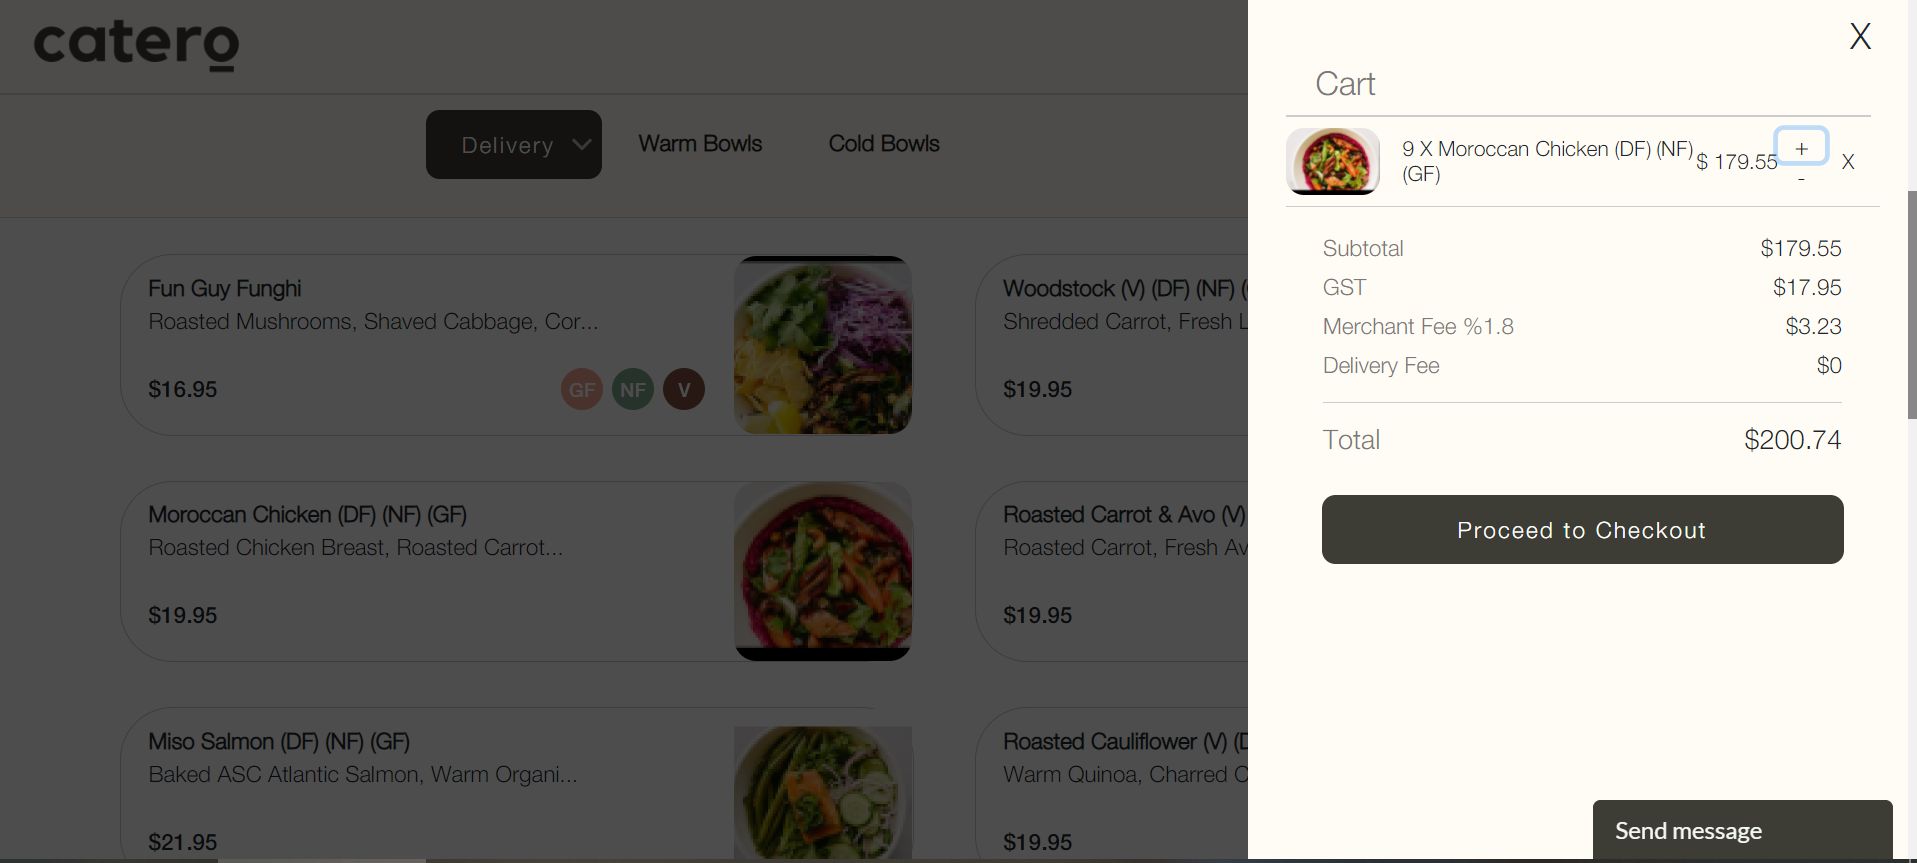Click Proceed to Checkout button

click(x=1581, y=530)
